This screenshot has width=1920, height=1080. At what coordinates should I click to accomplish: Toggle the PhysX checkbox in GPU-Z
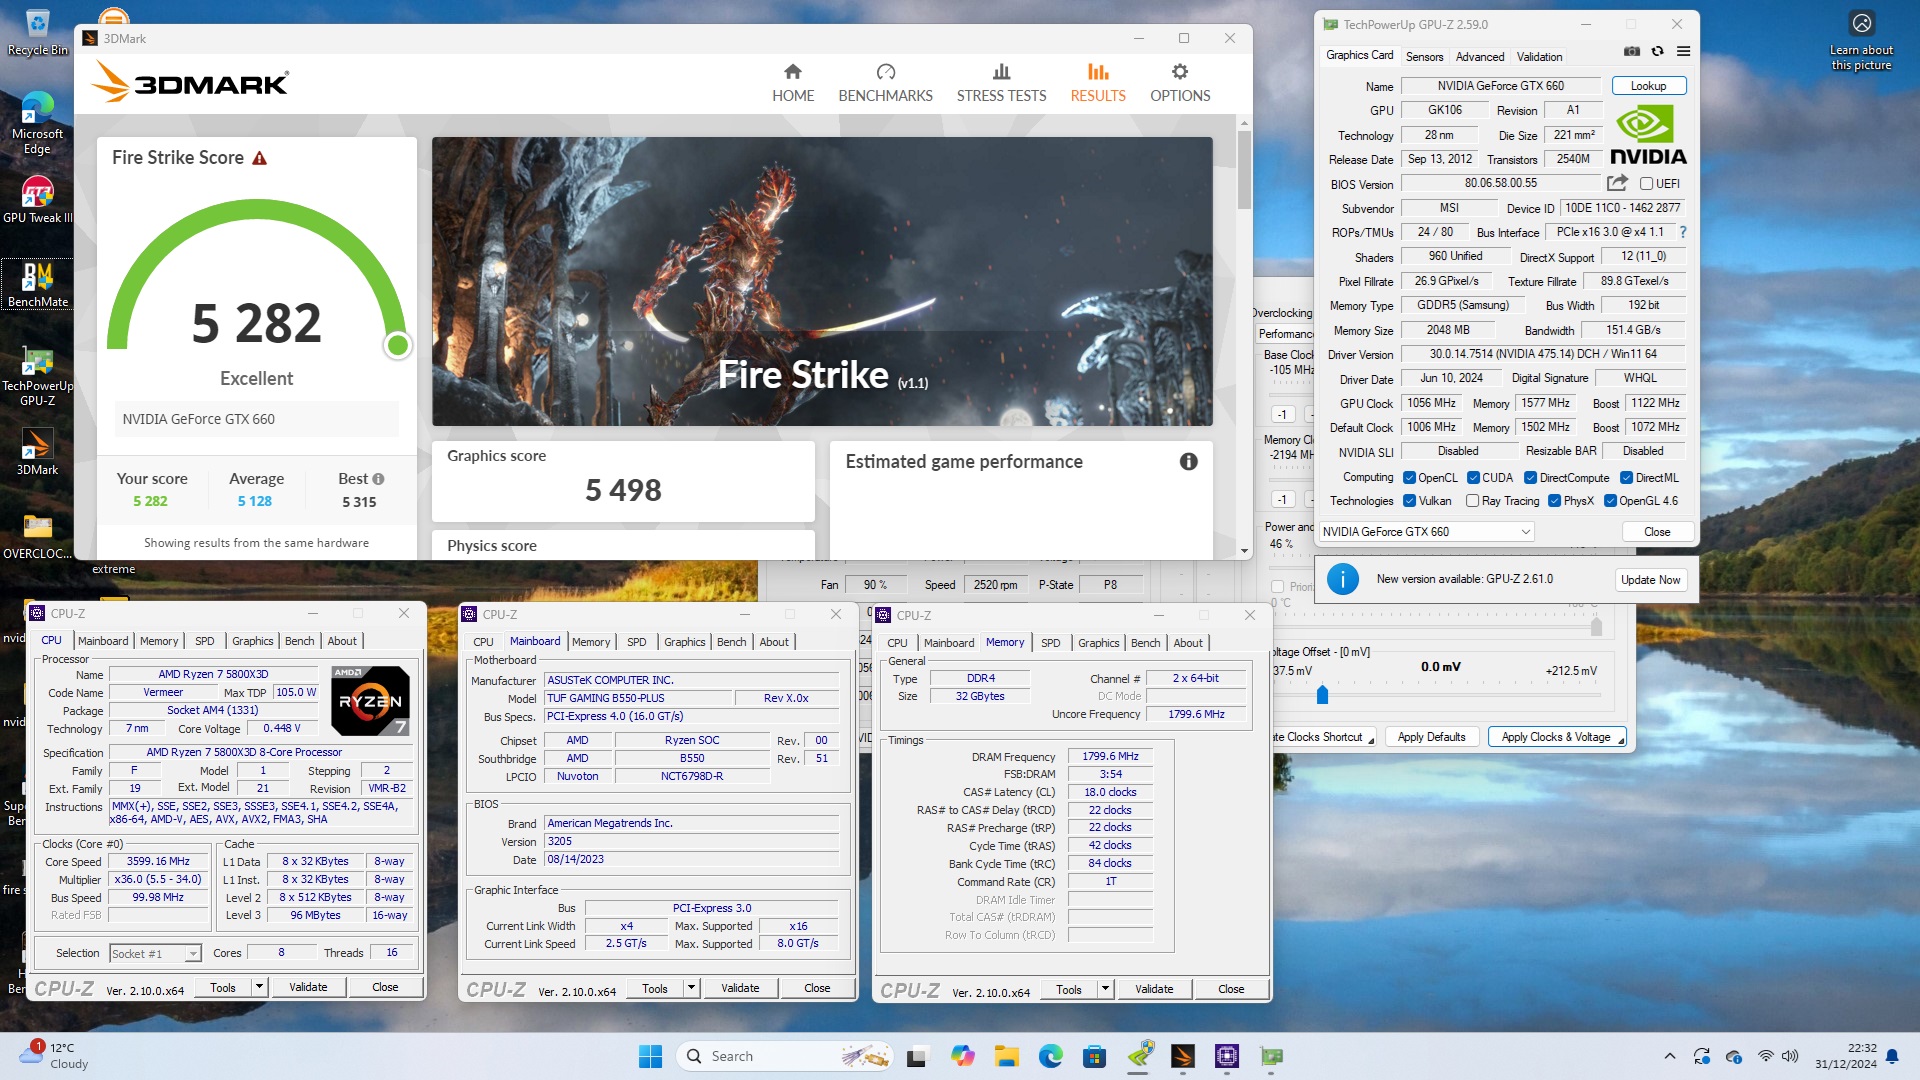click(1554, 501)
